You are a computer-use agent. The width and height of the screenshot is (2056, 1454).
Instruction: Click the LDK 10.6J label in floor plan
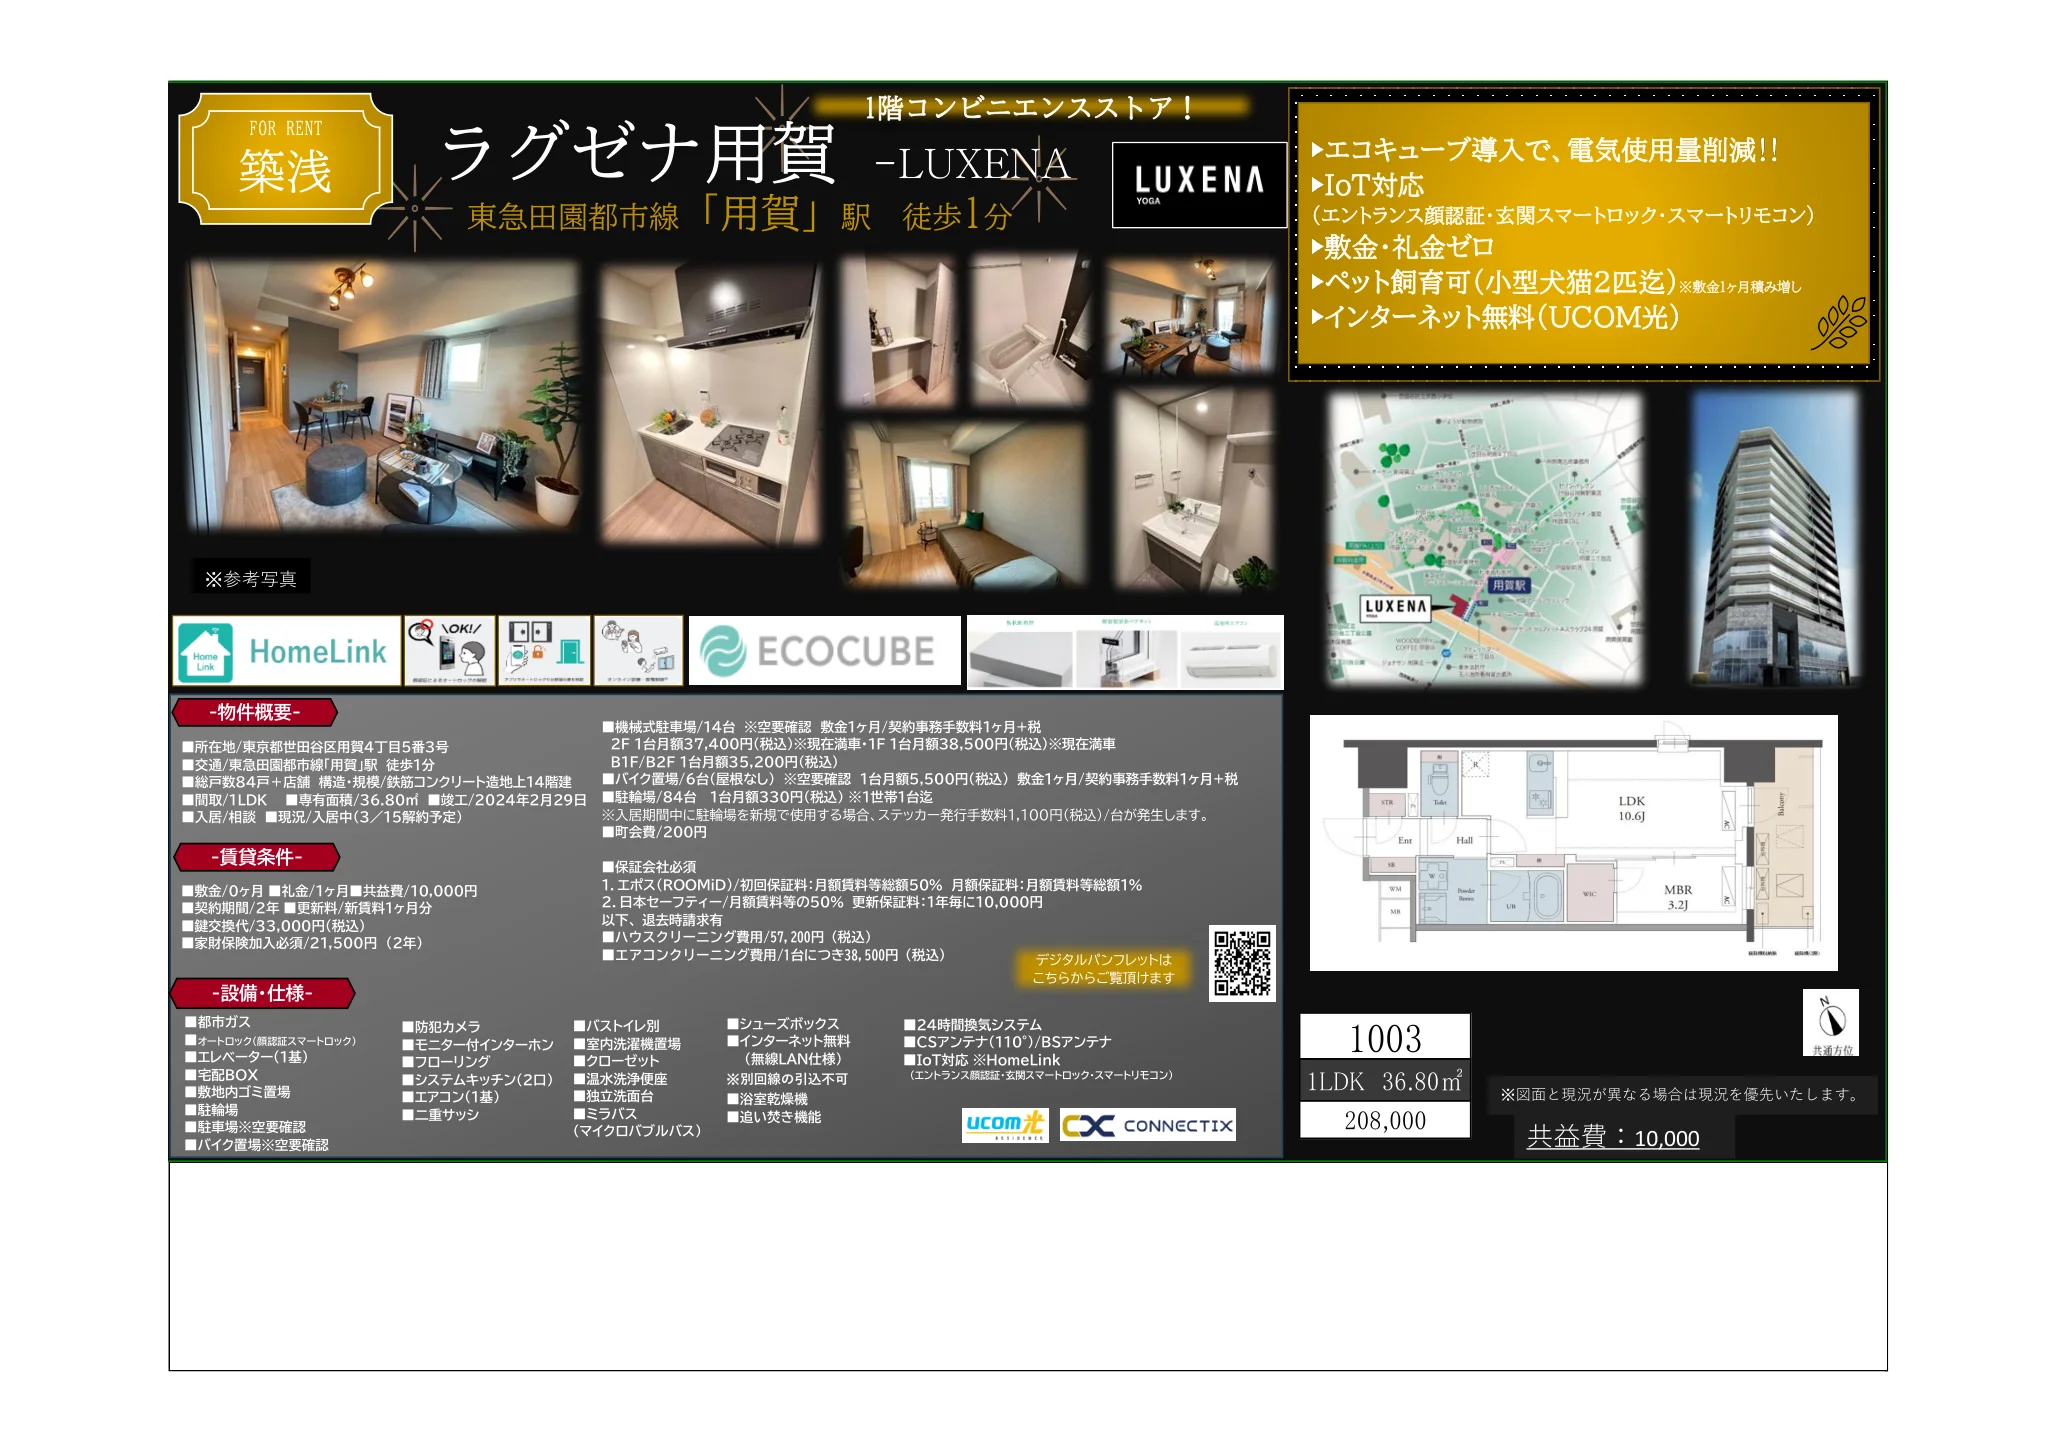1631,808
